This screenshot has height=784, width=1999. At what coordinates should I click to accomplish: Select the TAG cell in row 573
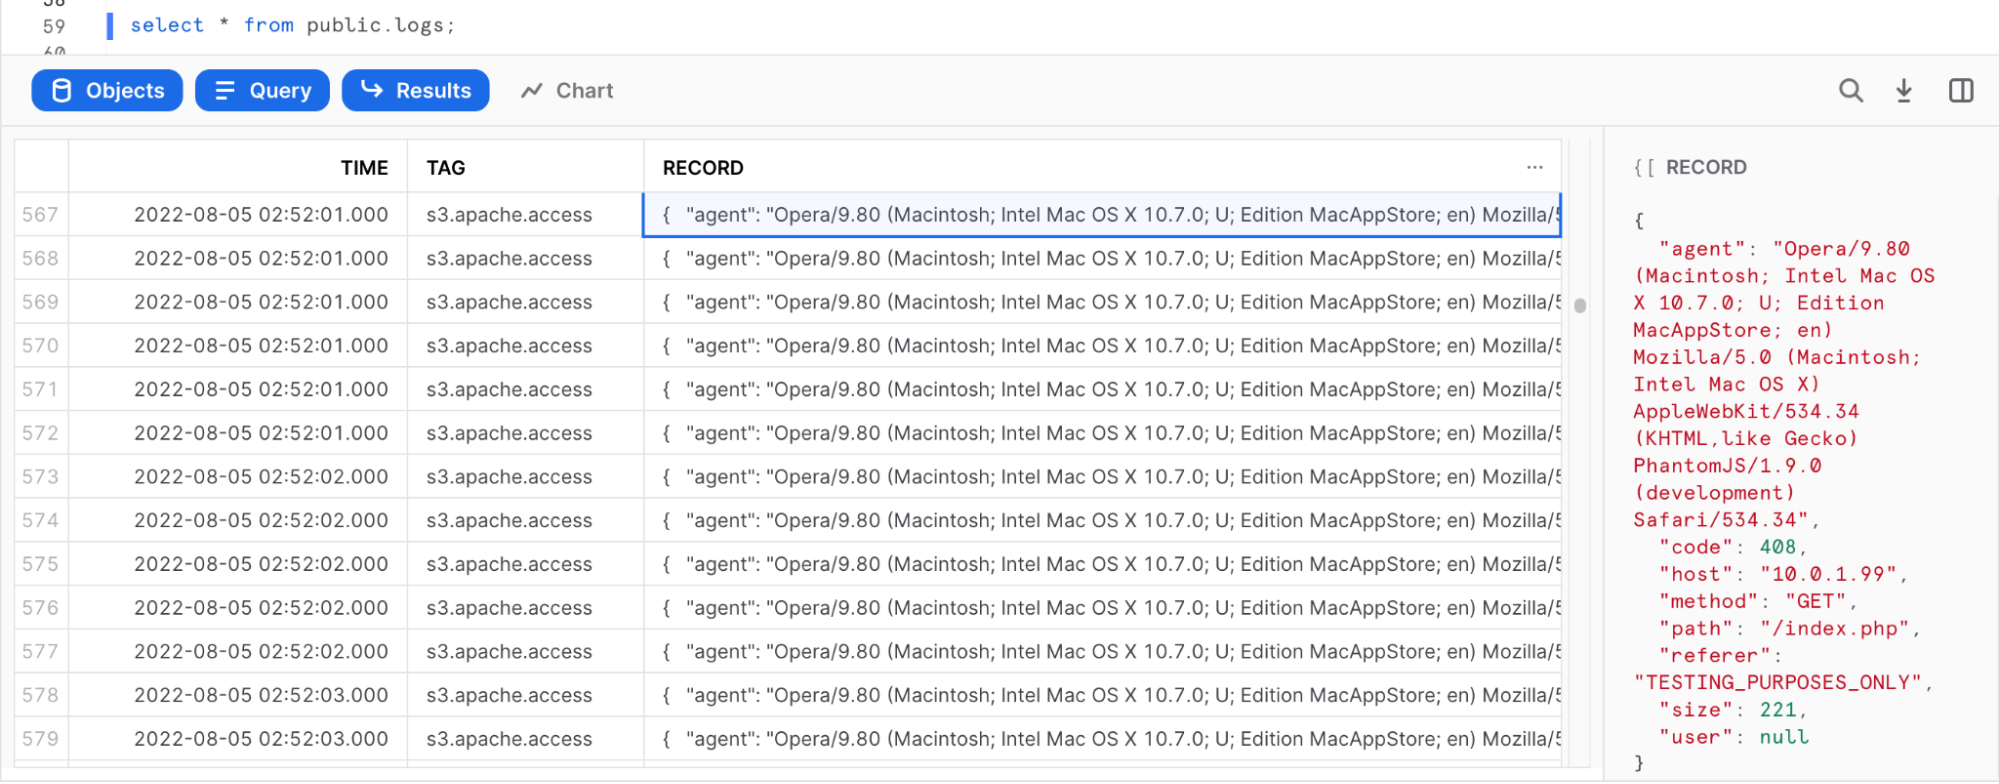(x=509, y=477)
